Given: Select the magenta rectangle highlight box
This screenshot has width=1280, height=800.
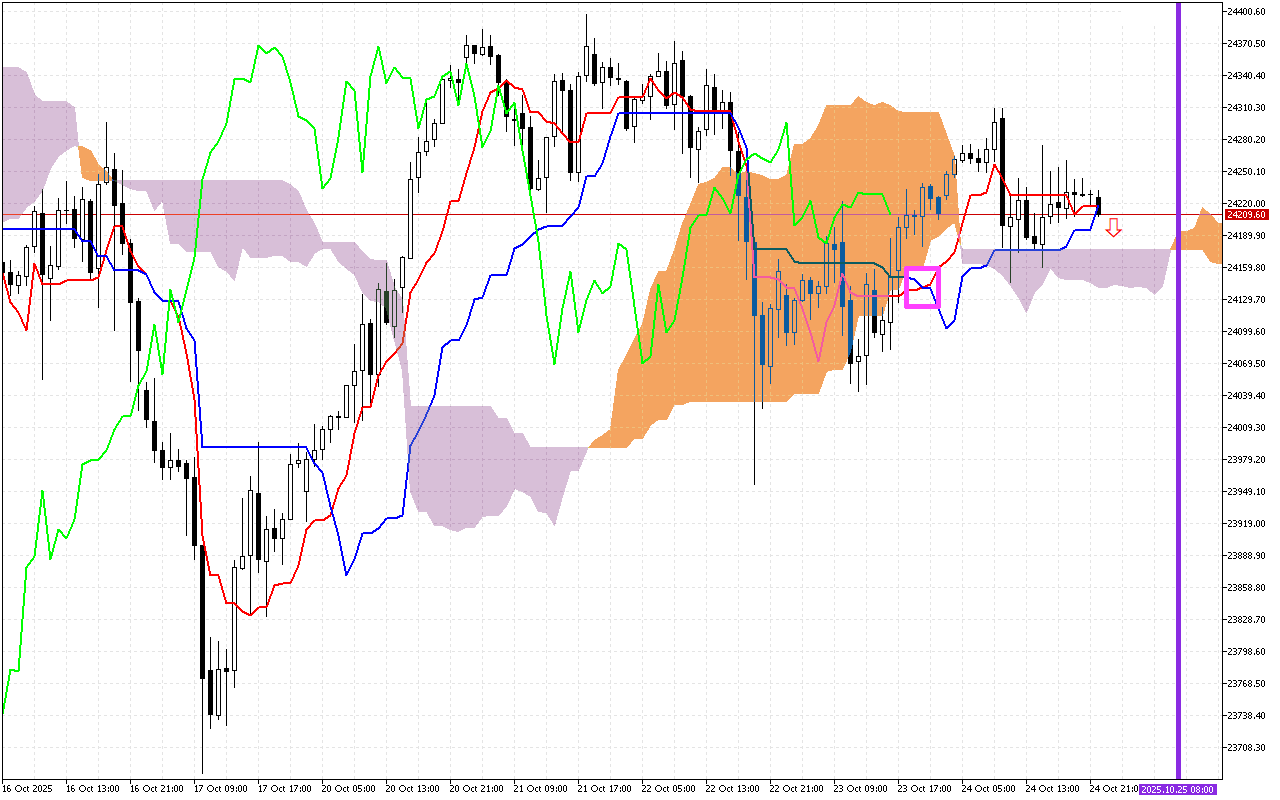Looking at the screenshot, I should click(x=922, y=287).
